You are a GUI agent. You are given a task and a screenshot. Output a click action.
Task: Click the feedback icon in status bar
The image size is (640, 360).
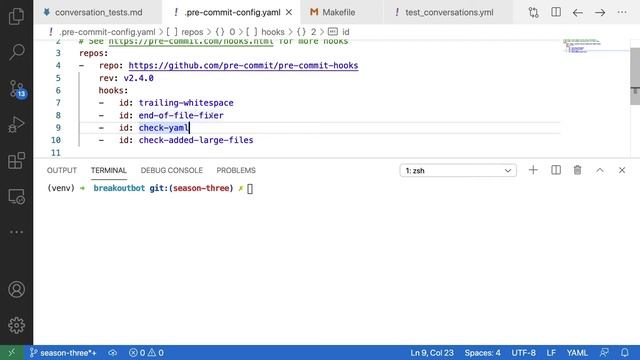(x=604, y=353)
